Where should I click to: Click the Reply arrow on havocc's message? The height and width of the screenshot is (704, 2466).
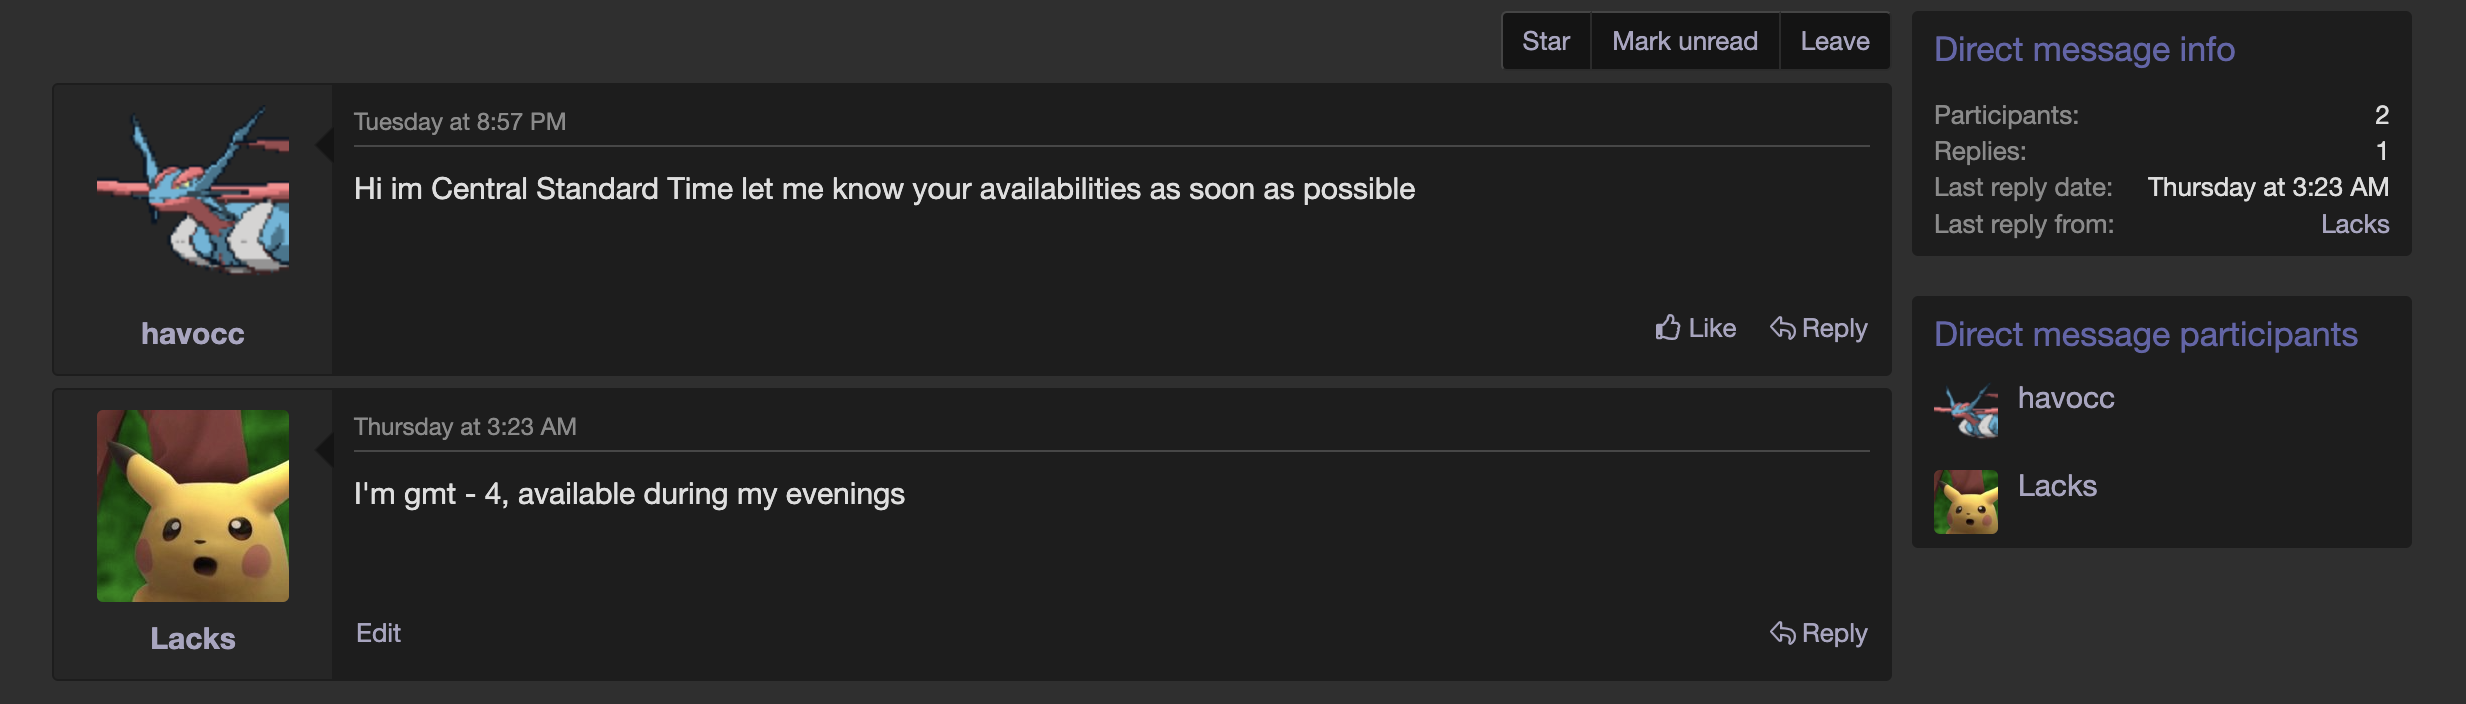(1783, 328)
